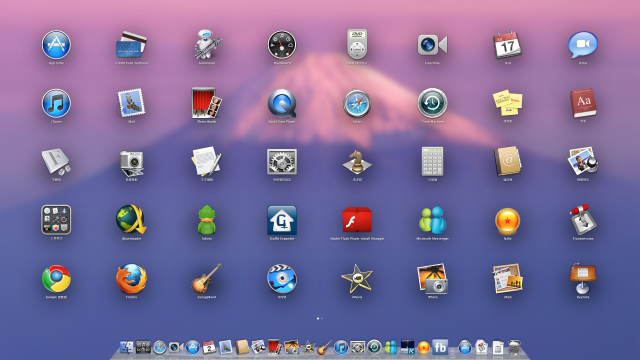Launch Keynote podium icon
Image resolution: width=640 pixels, height=360 pixels.
click(583, 279)
